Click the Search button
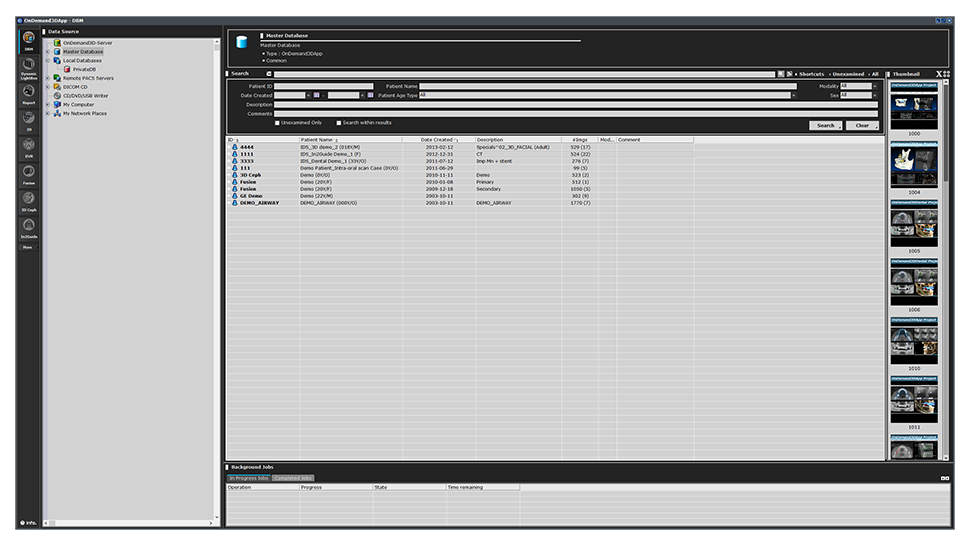The image size is (965, 545). point(826,125)
